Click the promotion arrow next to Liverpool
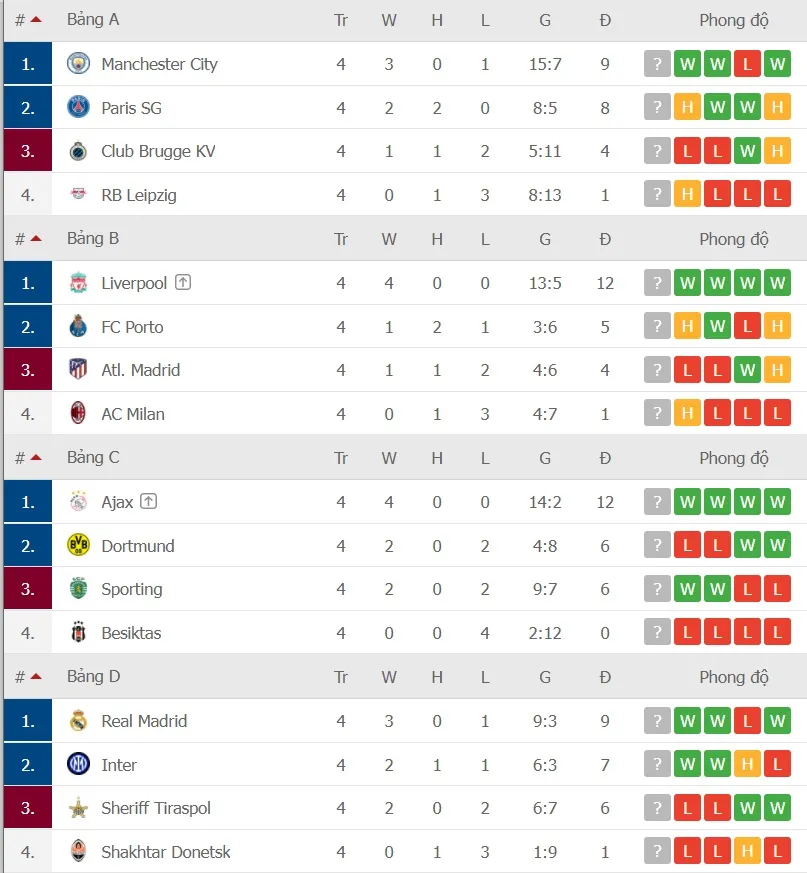Screen dimensions: 807x873 coord(181,282)
